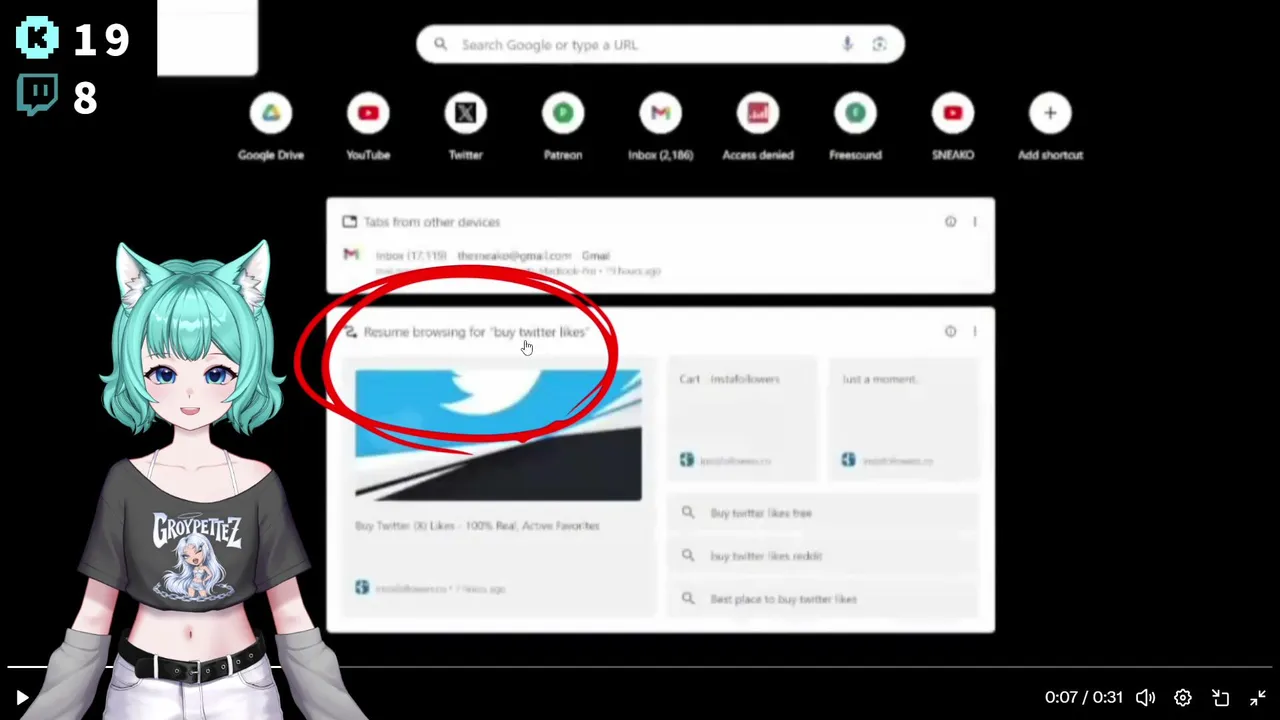Screen dimensions: 1280x720
Task: Search by image with Google Lens
Action: coord(879,45)
